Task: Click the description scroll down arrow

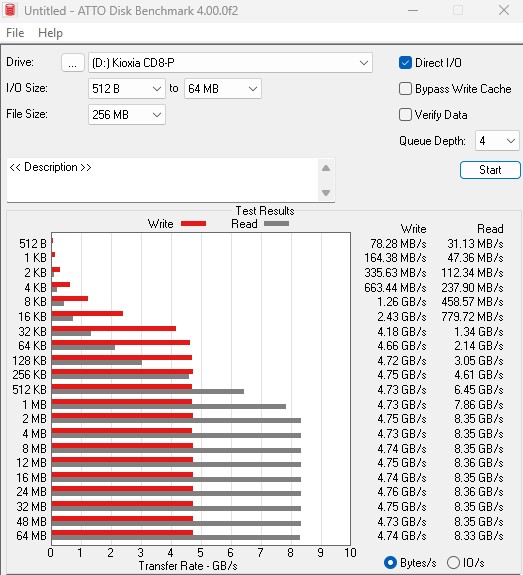Action: click(x=326, y=193)
